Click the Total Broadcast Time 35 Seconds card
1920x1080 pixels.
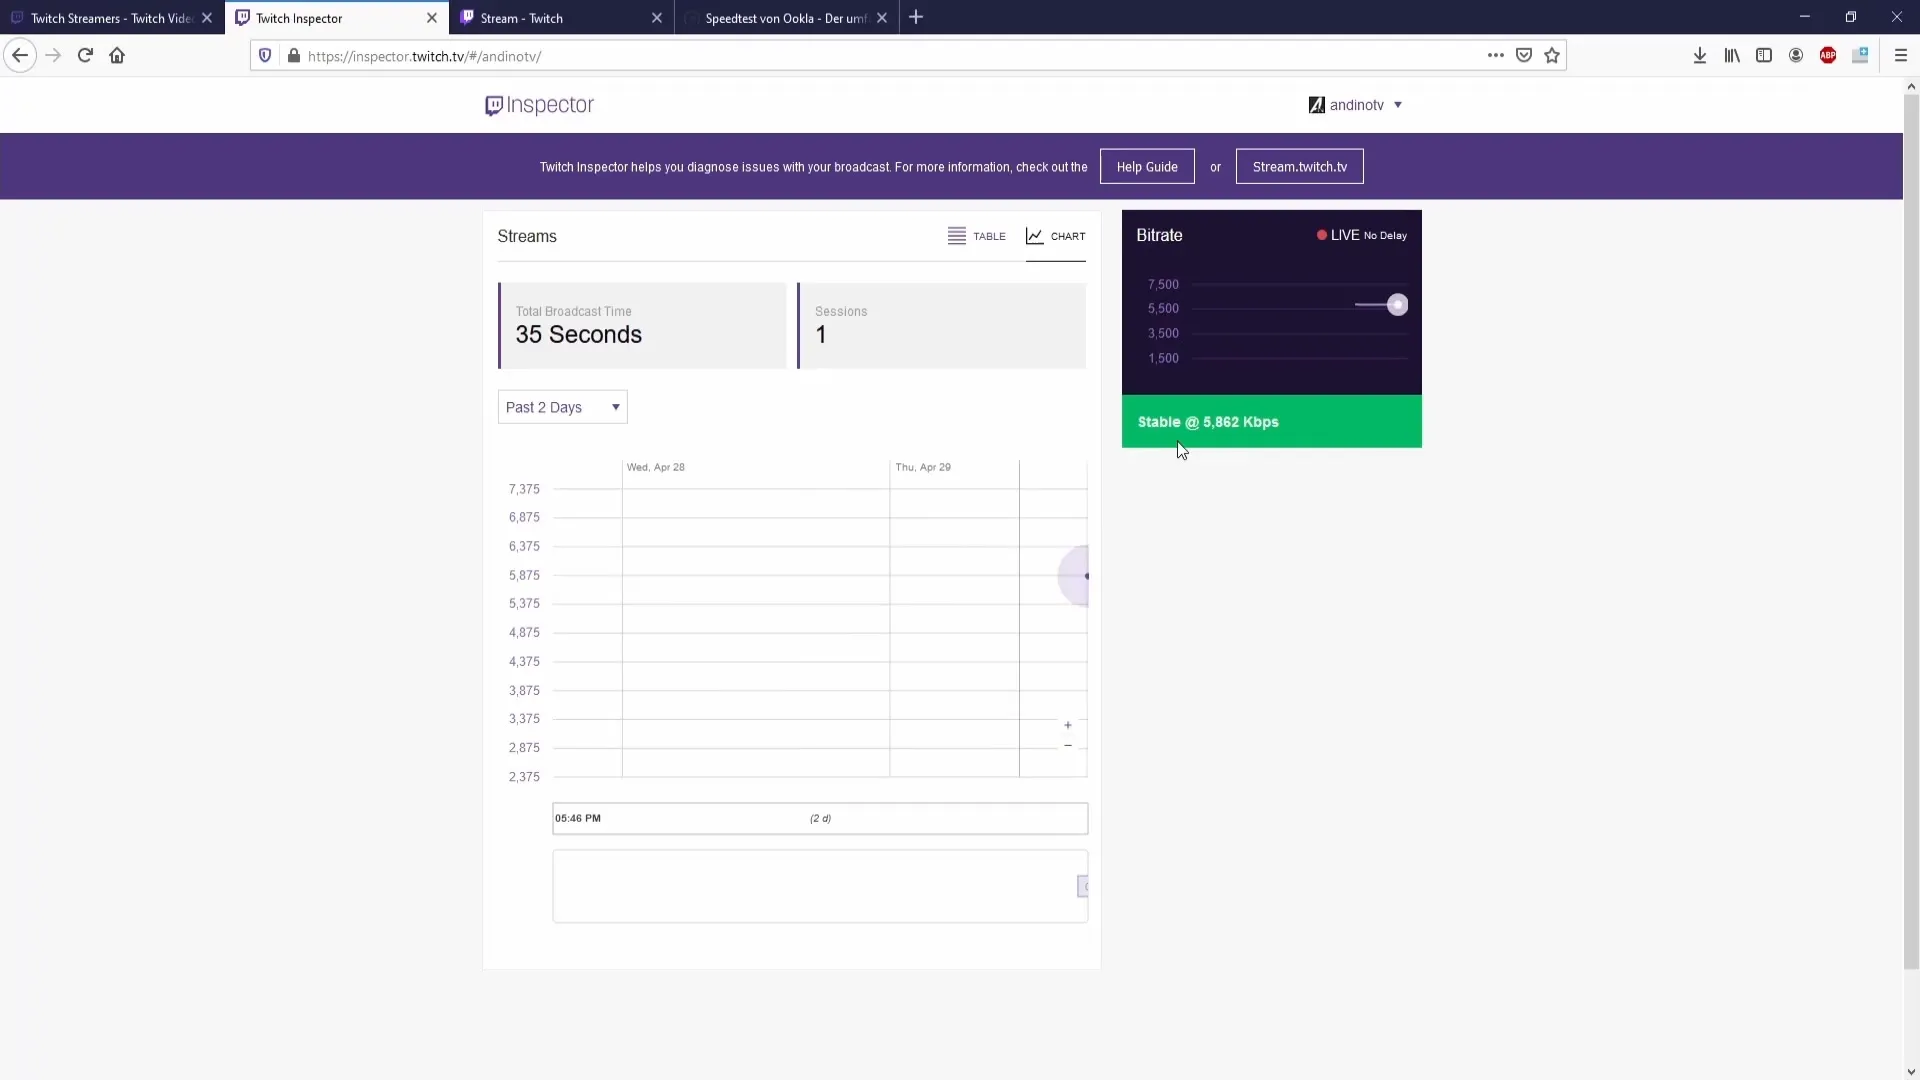(x=642, y=326)
